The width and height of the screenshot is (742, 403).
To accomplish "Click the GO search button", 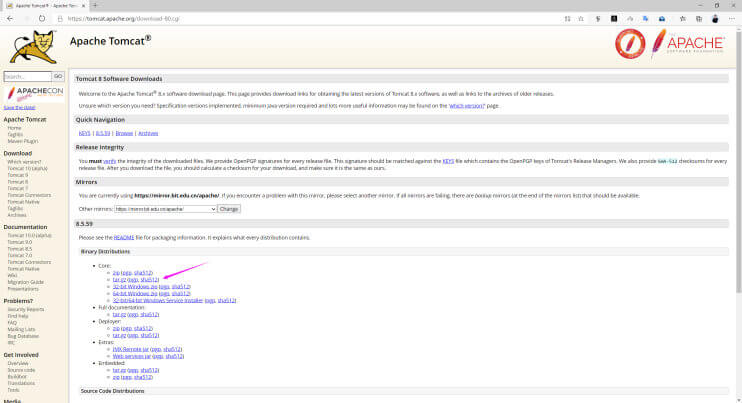I will point(58,76).
